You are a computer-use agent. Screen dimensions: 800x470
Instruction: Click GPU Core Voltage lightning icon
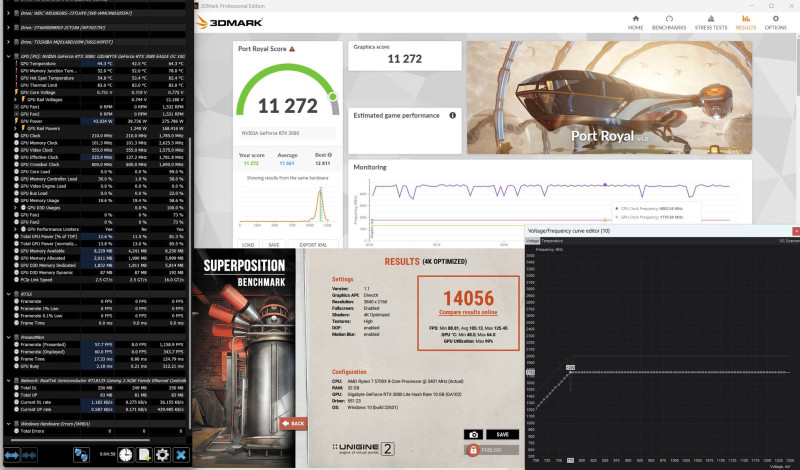[16, 93]
